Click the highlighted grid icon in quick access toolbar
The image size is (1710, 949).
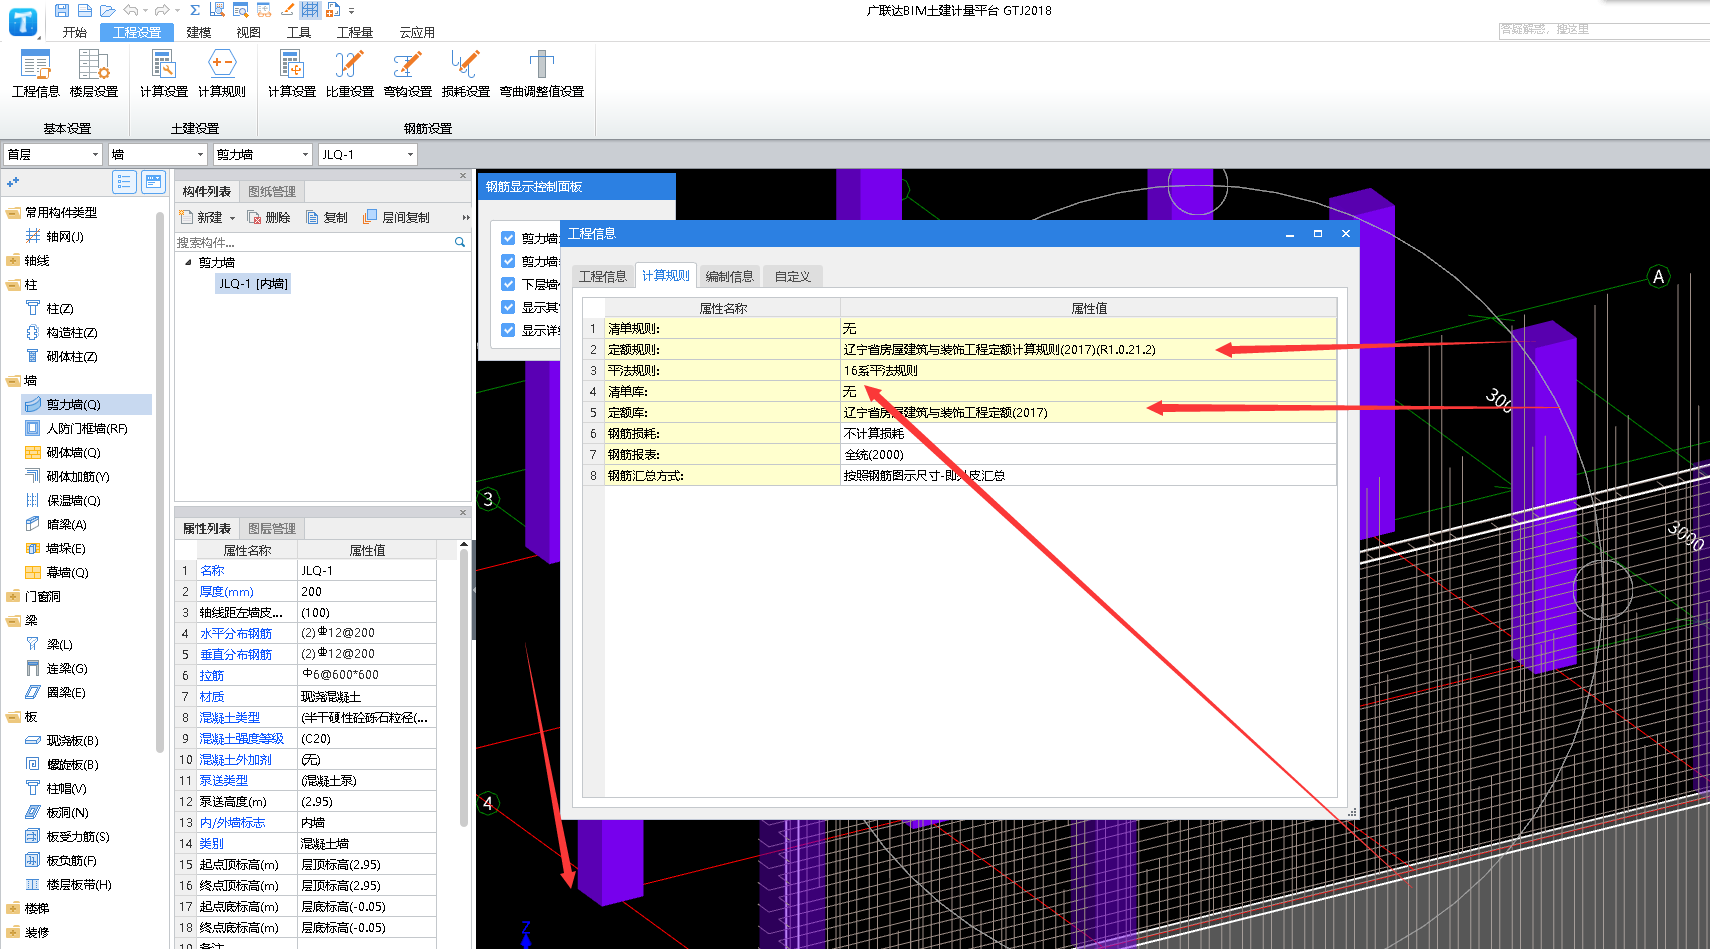311,10
